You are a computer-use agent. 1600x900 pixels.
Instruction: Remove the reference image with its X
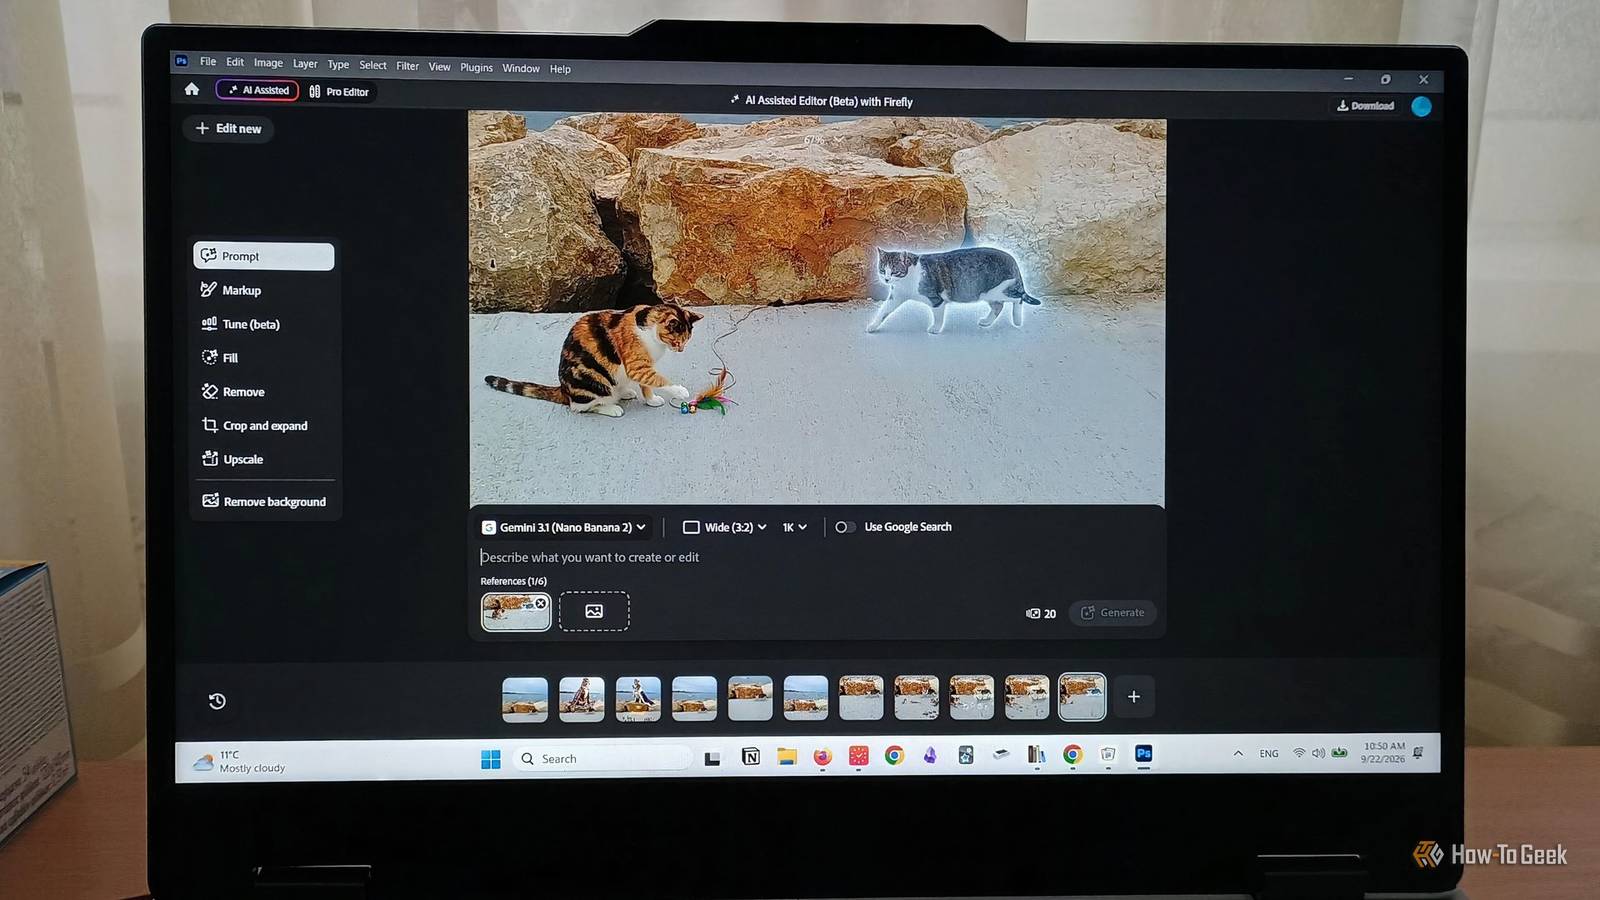tap(541, 603)
